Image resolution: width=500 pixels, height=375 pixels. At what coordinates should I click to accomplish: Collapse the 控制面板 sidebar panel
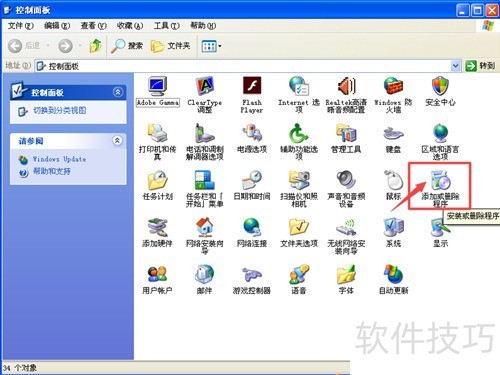[118, 92]
